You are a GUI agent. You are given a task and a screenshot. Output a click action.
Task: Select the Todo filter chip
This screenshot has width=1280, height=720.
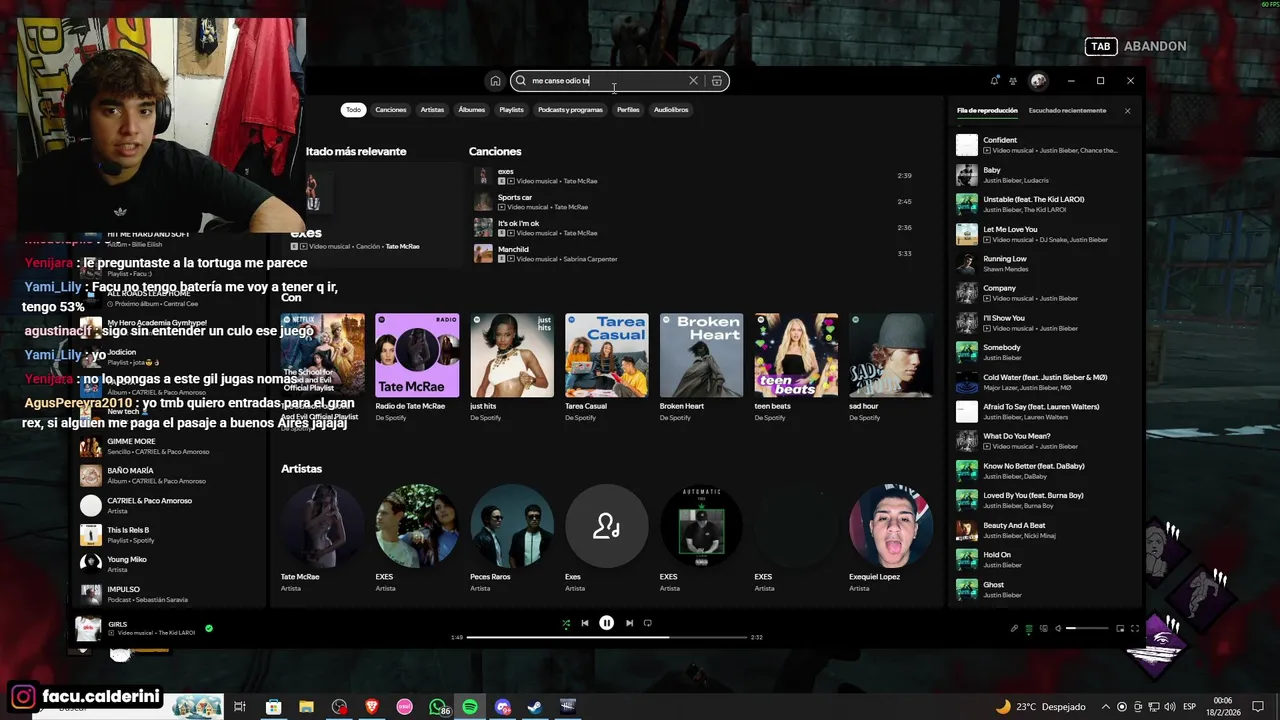pyautogui.click(x=353, y=110)
